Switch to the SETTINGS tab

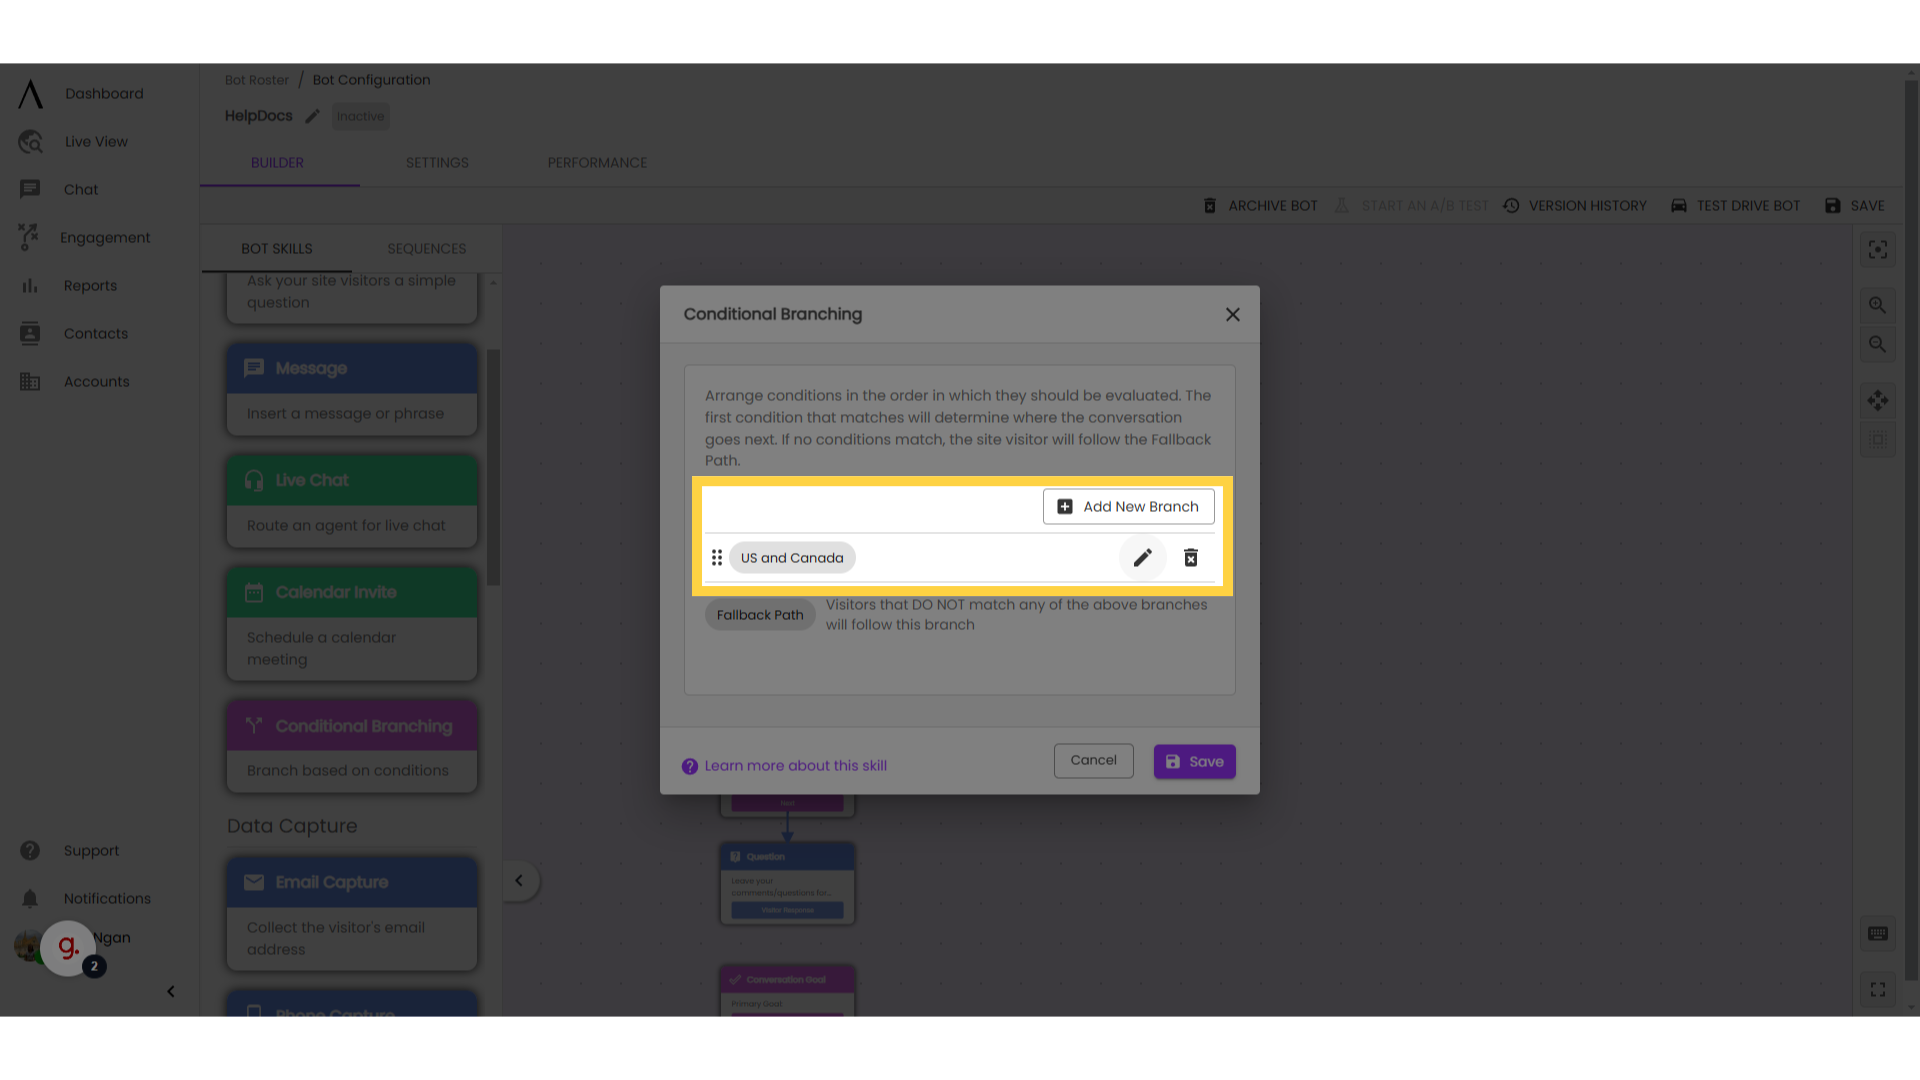pos(438,162)
